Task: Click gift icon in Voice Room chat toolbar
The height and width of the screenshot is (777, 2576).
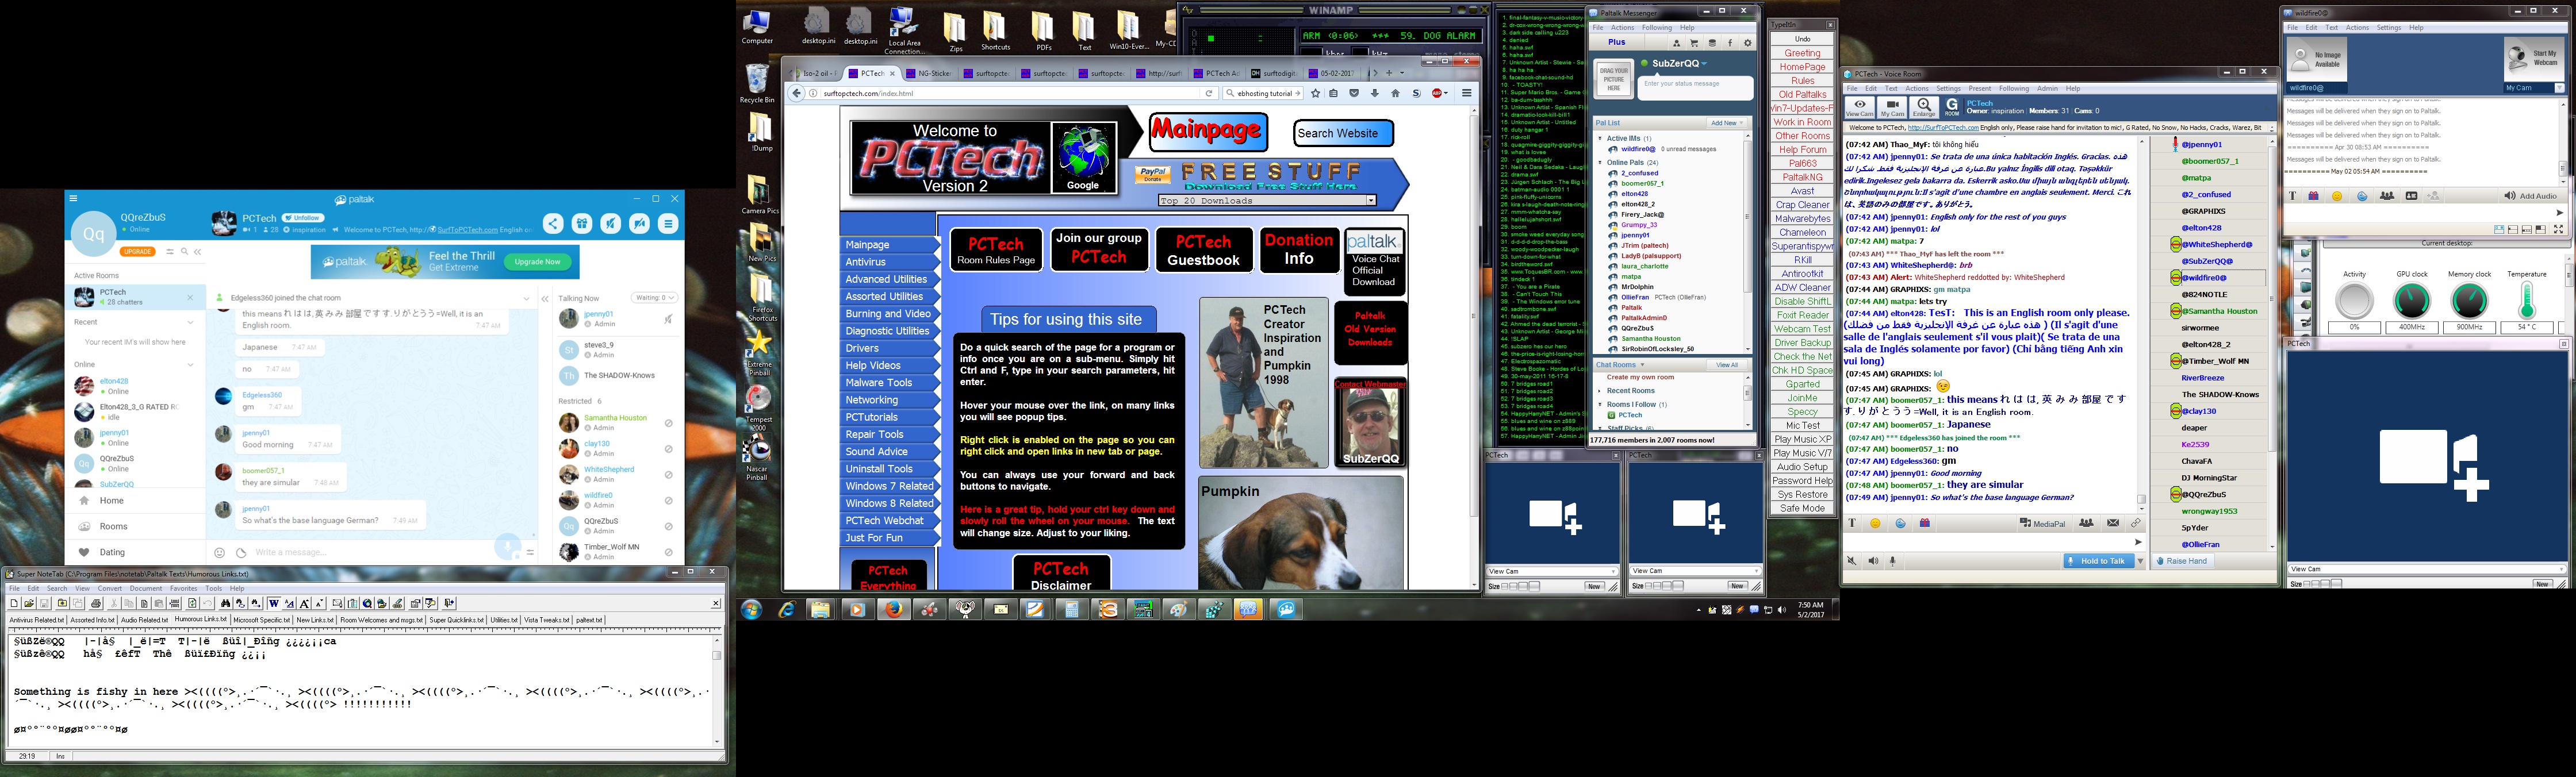Action: 1924,523
